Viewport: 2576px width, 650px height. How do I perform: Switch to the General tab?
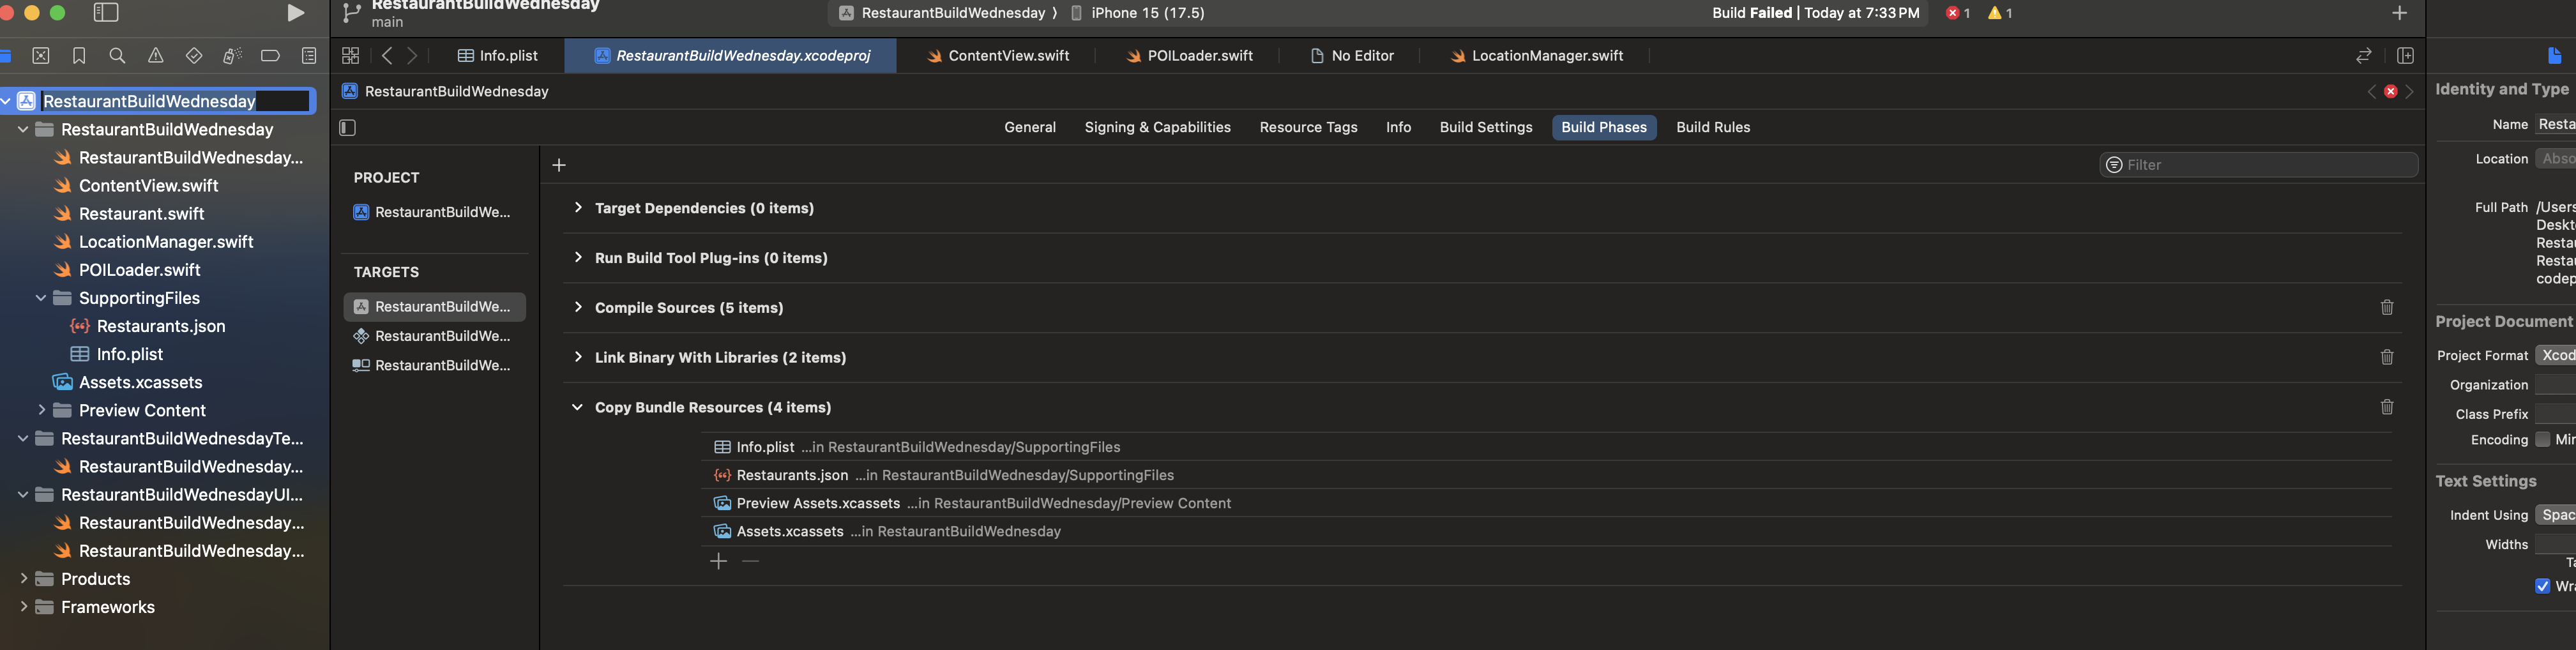point(1030,128)
